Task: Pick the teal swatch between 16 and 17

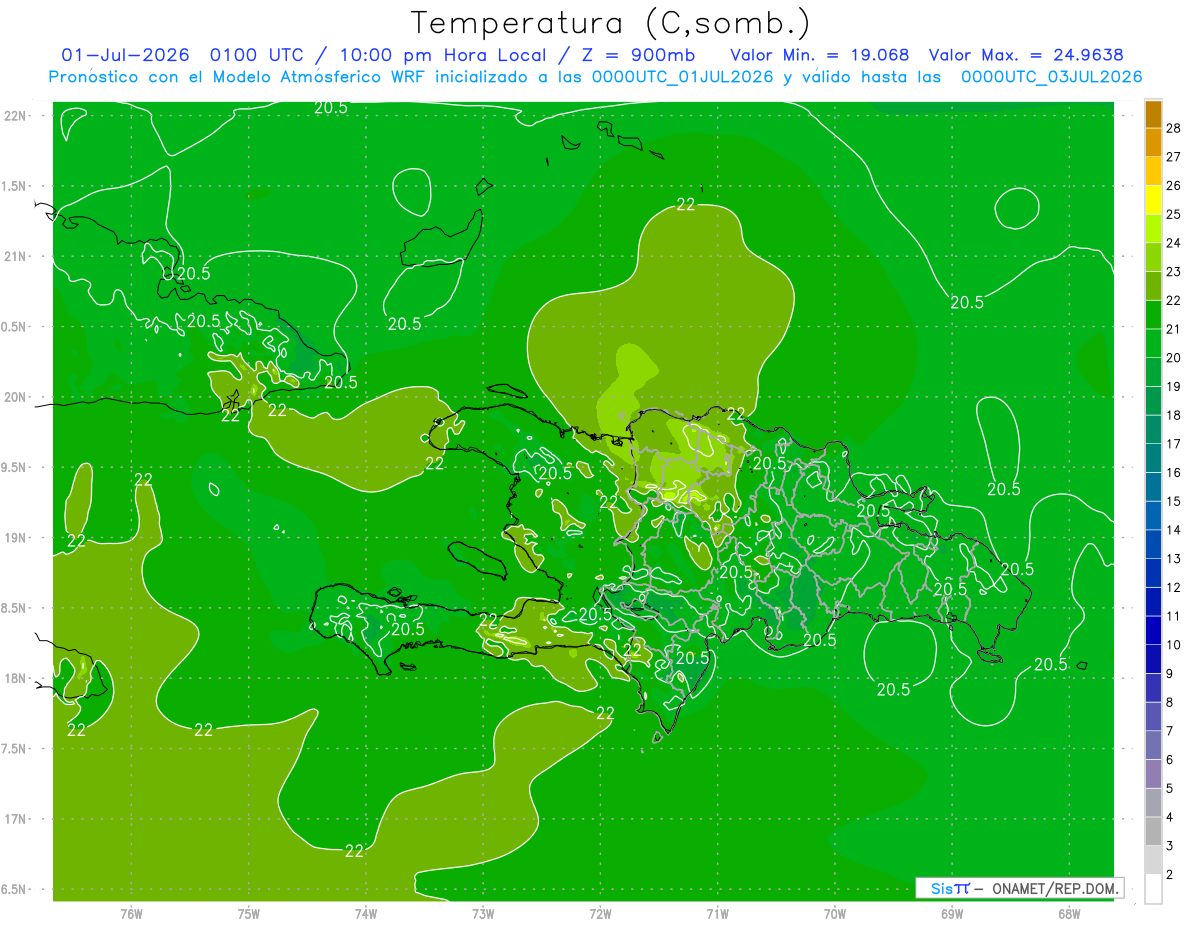Action: pos(1153,458)
